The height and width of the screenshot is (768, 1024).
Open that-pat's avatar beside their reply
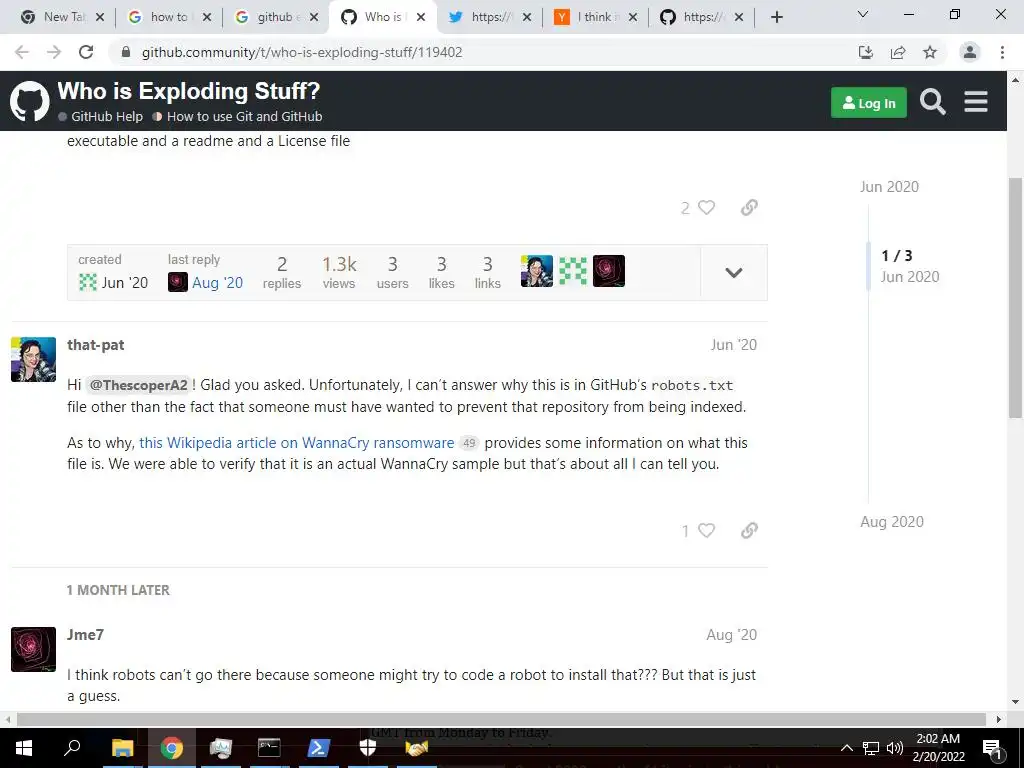[33, 359]
